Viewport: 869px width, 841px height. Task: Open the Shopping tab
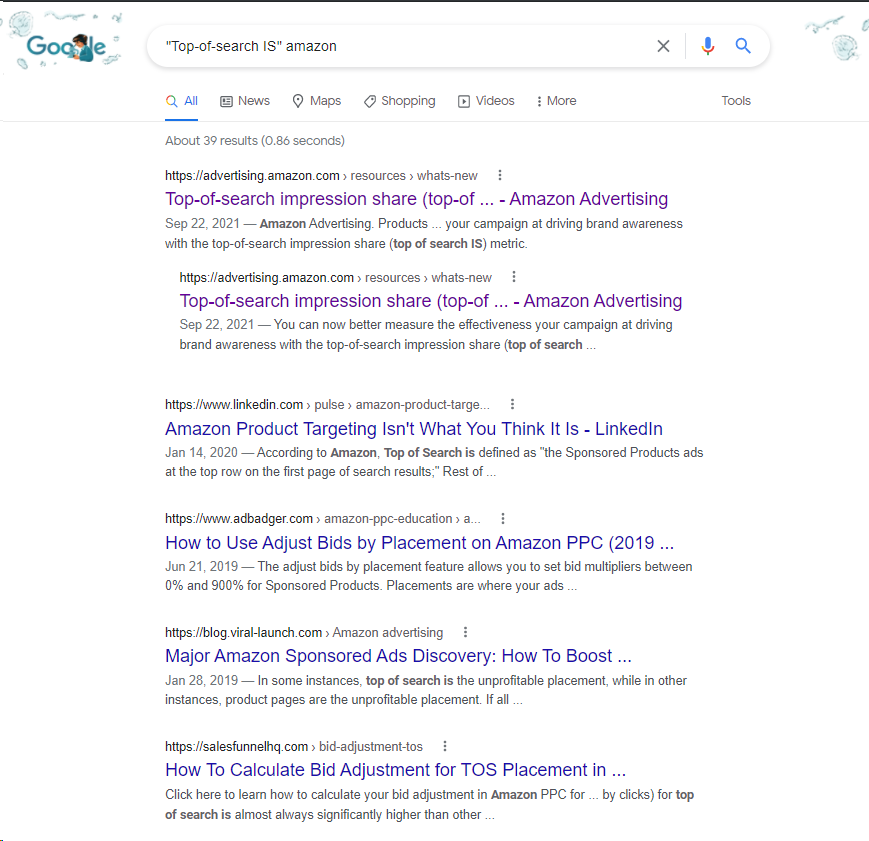point(400,101)
